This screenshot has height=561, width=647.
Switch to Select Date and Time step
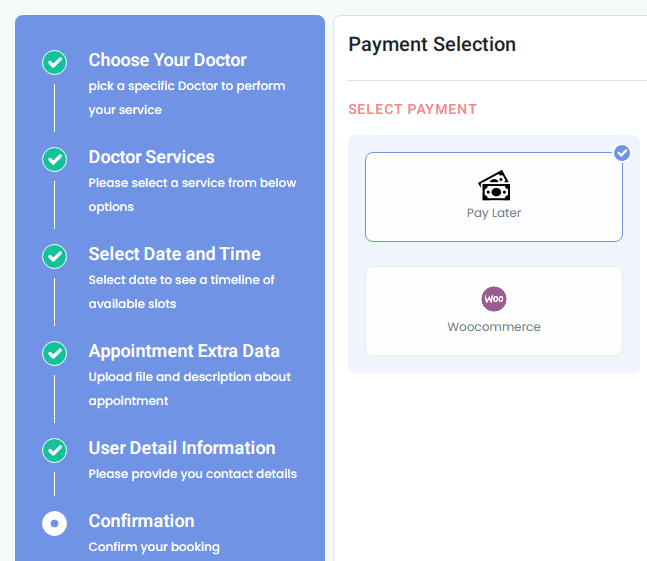pos(174,254)
